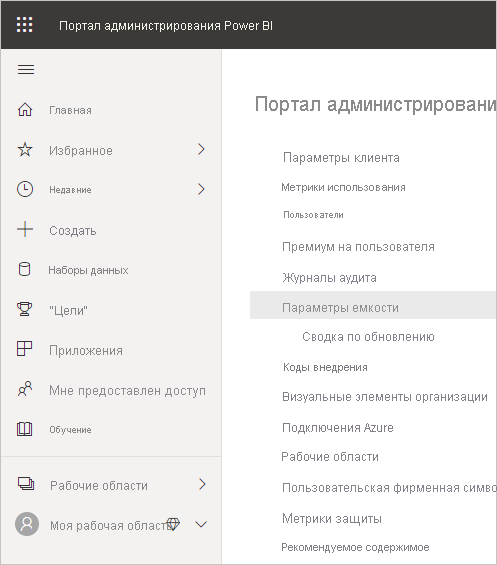The width and height of the screenshot is (497, 565).
Task: Go to Главная in the sidebar
Action: [x=70, y=110]
